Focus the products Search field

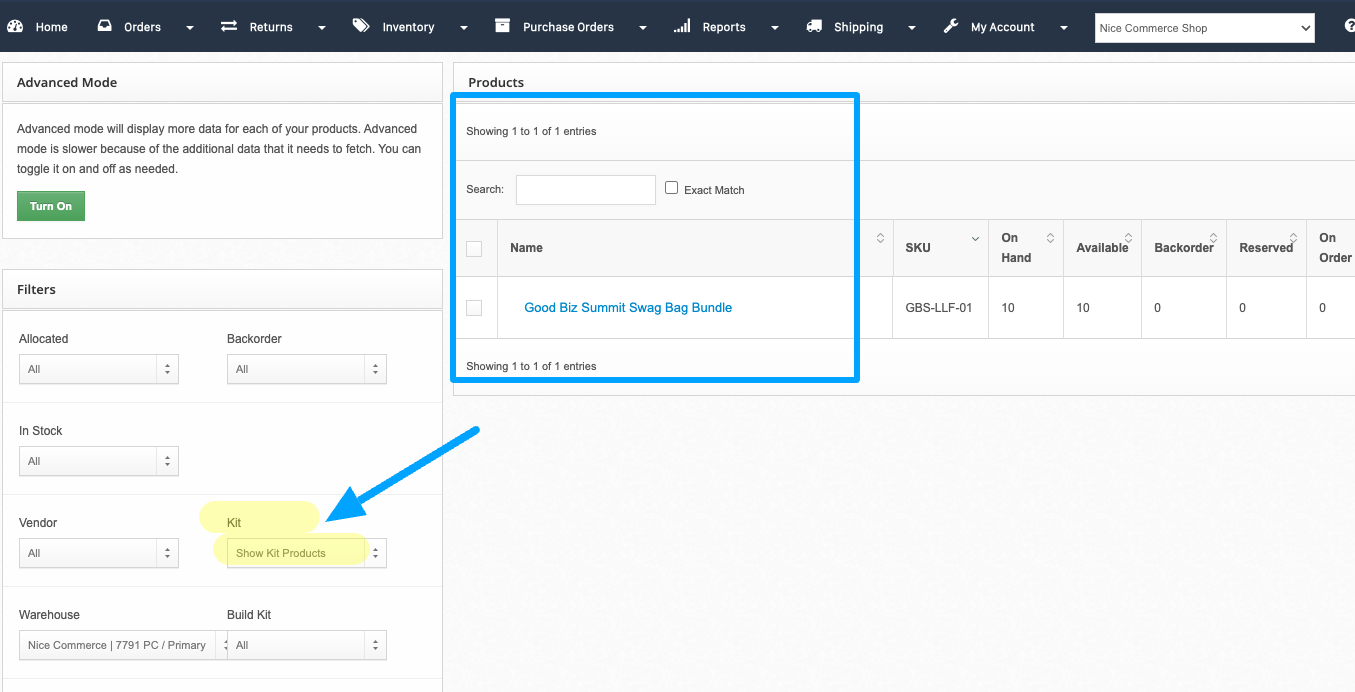click(x=586, y=189)
